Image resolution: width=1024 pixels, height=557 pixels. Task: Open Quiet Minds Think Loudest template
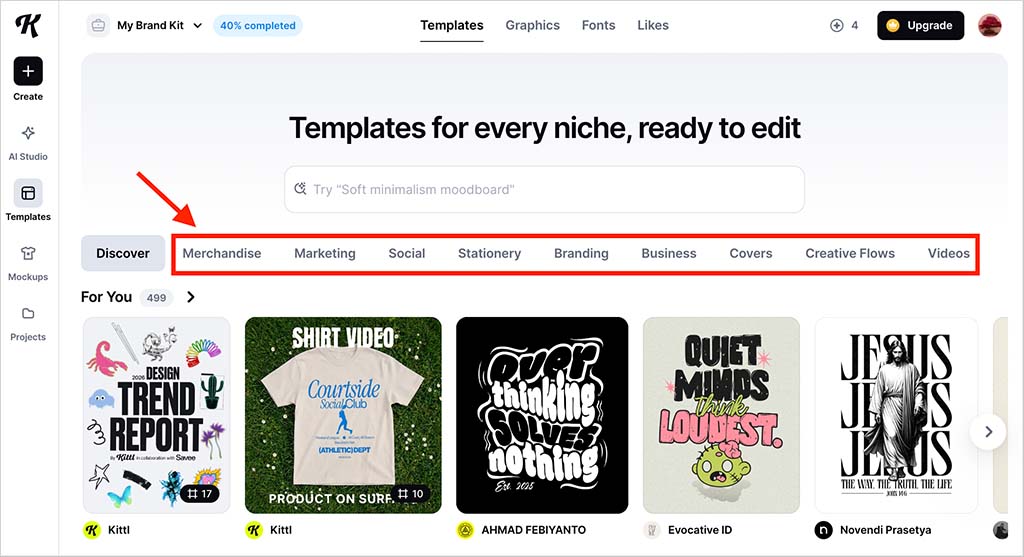click(x=721, y=415)
